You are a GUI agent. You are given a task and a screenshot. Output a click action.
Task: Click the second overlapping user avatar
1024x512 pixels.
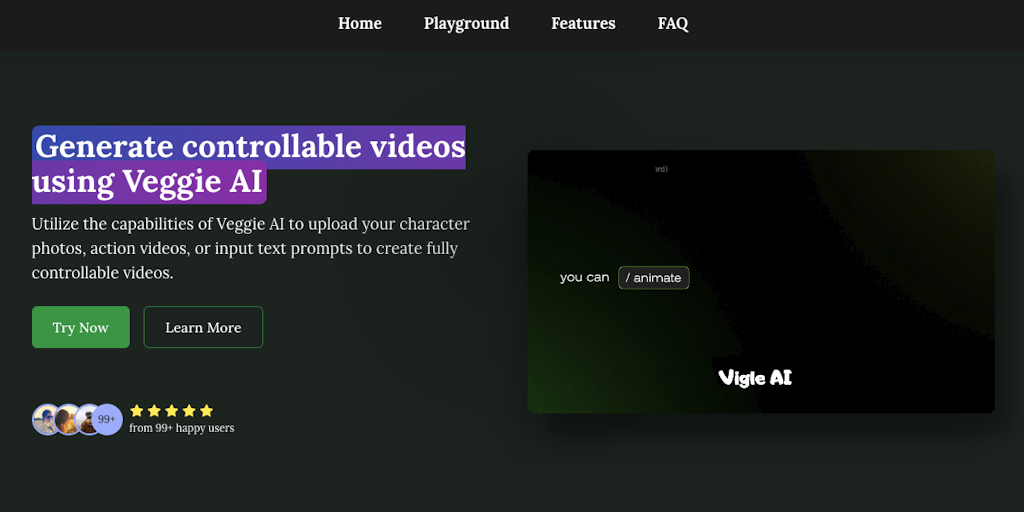(67, 419)
